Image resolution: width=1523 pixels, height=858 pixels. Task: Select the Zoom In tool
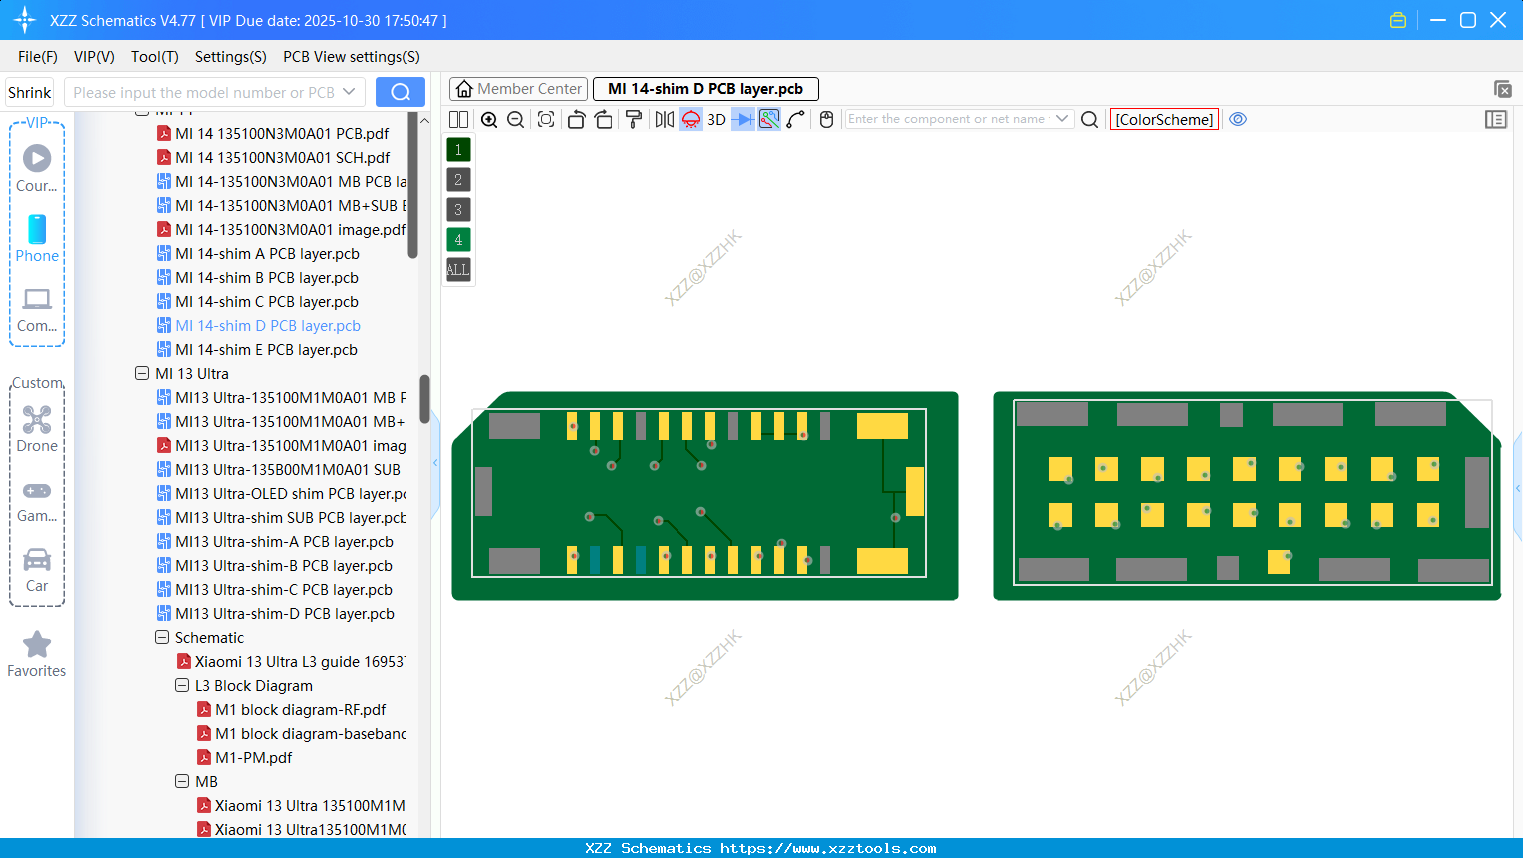[489, 119]
